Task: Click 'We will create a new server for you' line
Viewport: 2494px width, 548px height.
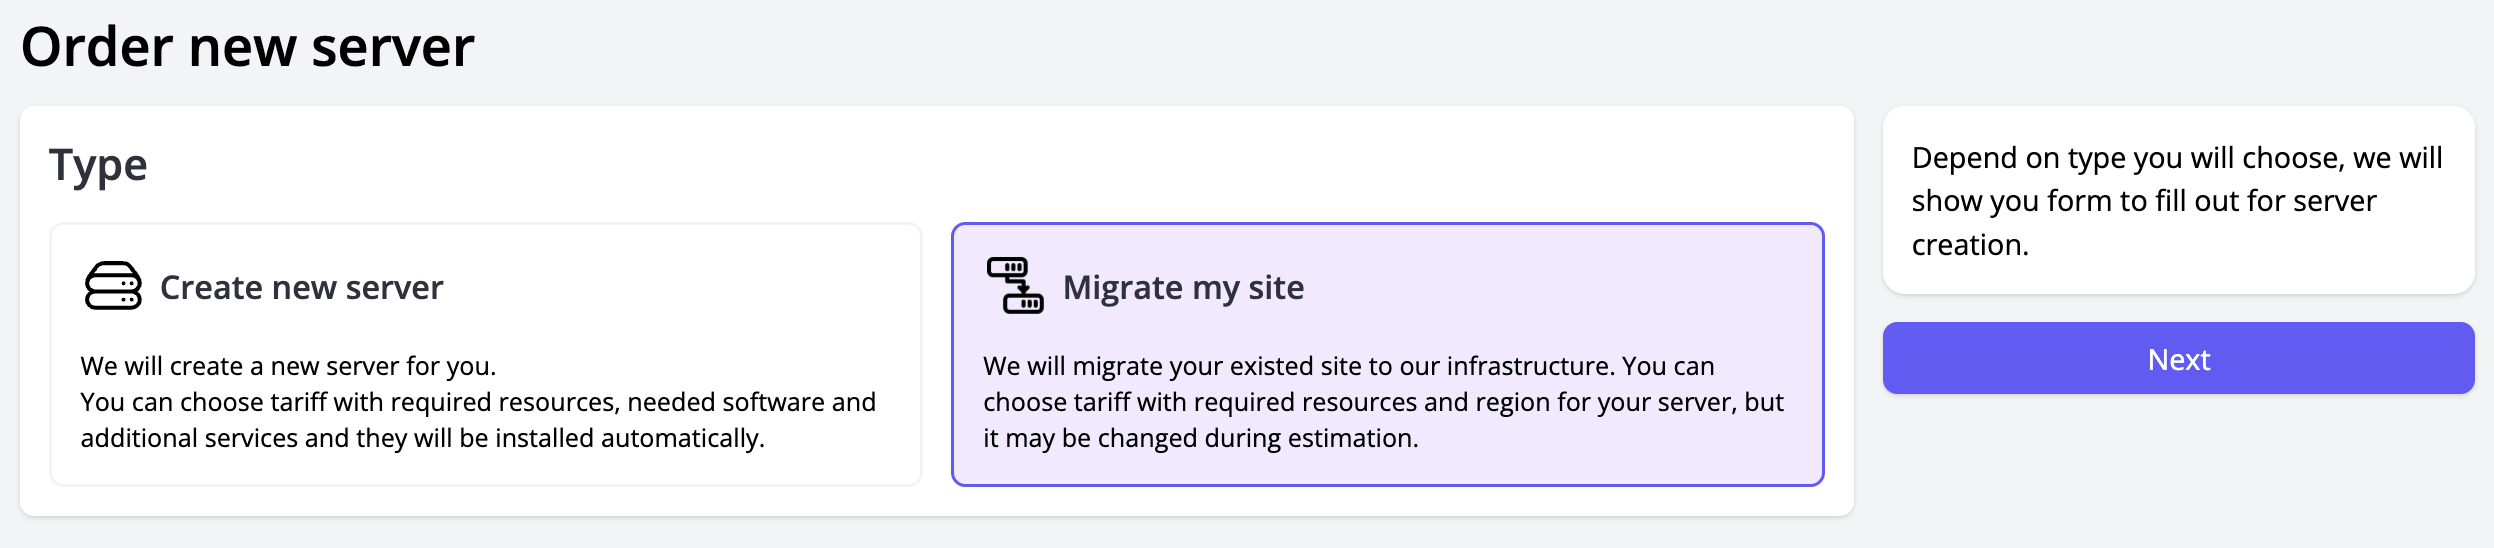Action: (x=288, y=366)
